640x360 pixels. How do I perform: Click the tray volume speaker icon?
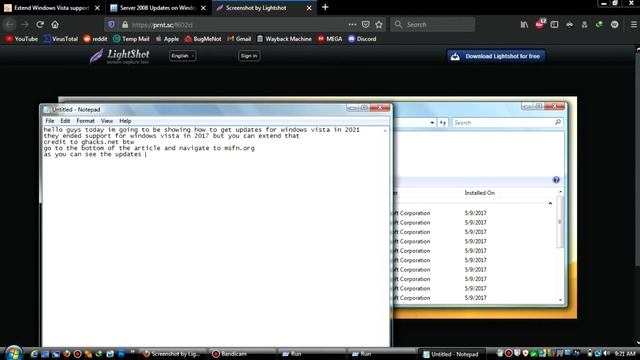[607, 353]
